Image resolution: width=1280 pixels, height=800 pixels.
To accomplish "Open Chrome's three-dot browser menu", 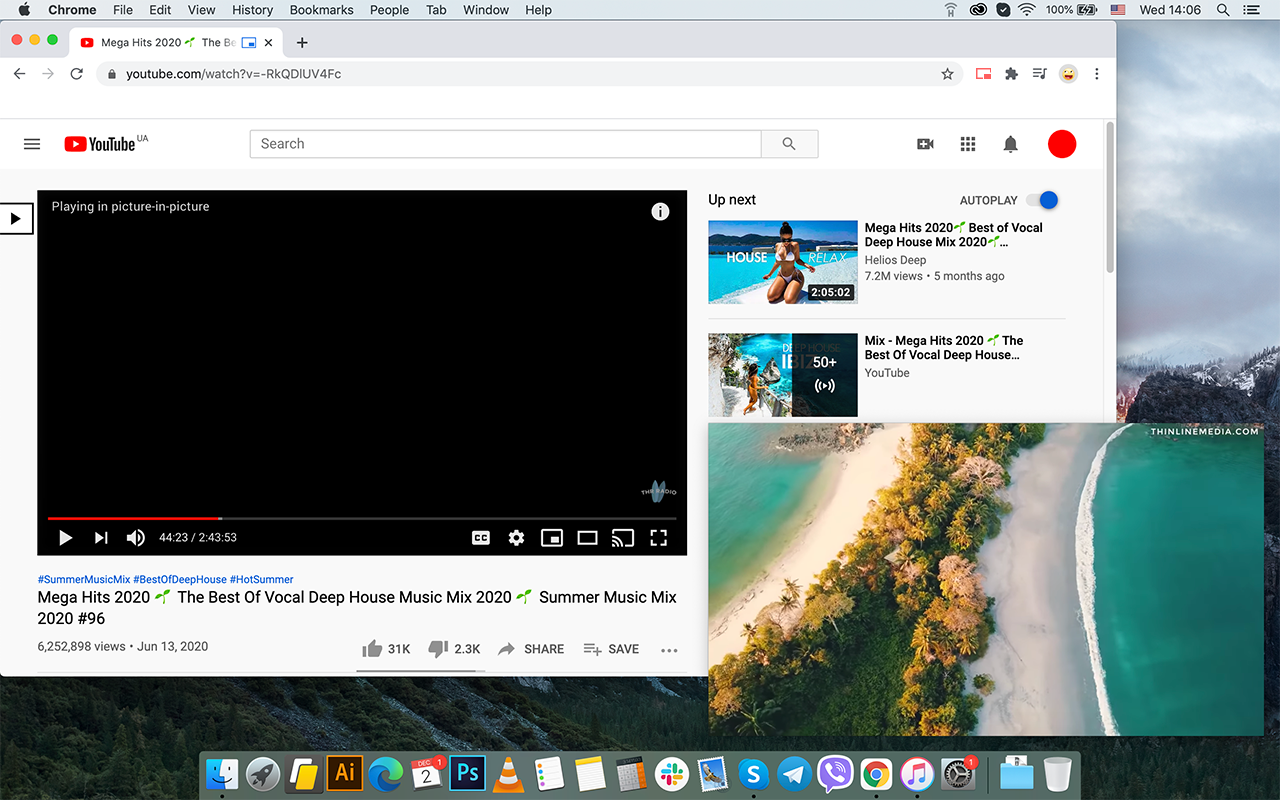I will point(1097,74).
